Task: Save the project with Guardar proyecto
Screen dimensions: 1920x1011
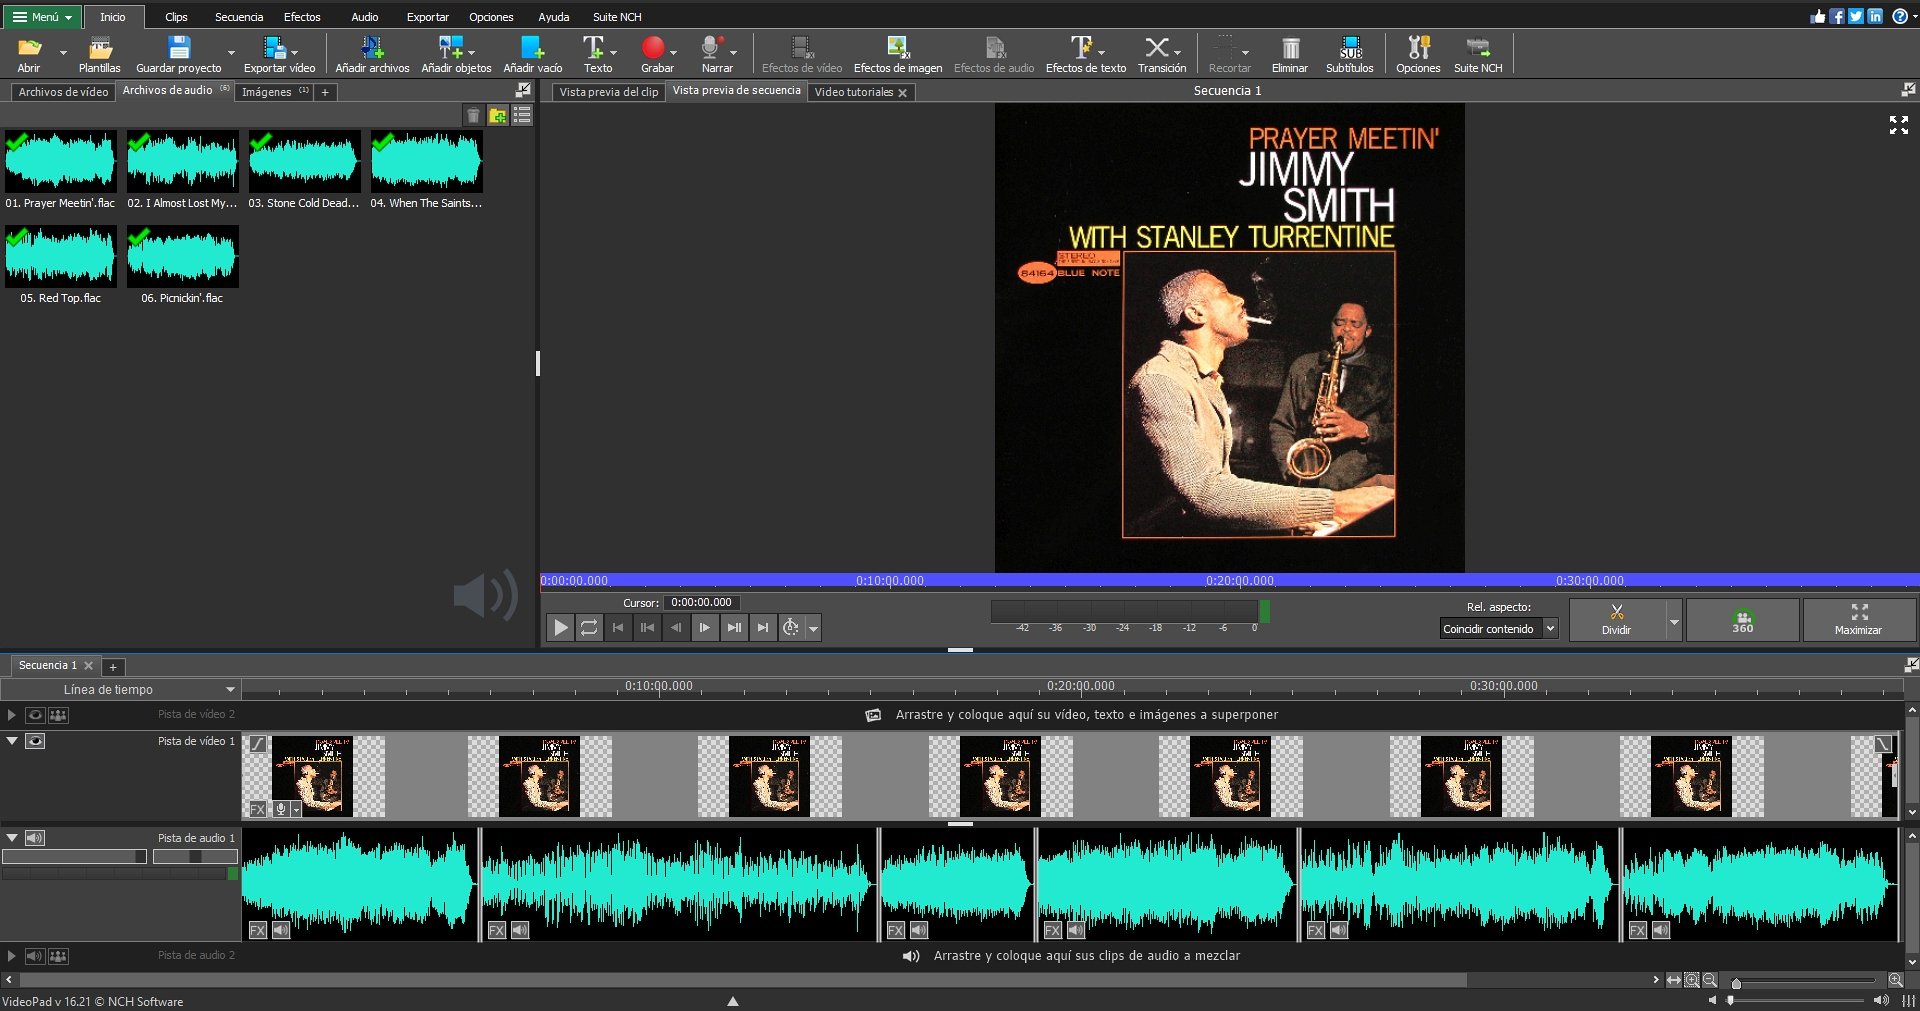Action: tap(179, 54)
